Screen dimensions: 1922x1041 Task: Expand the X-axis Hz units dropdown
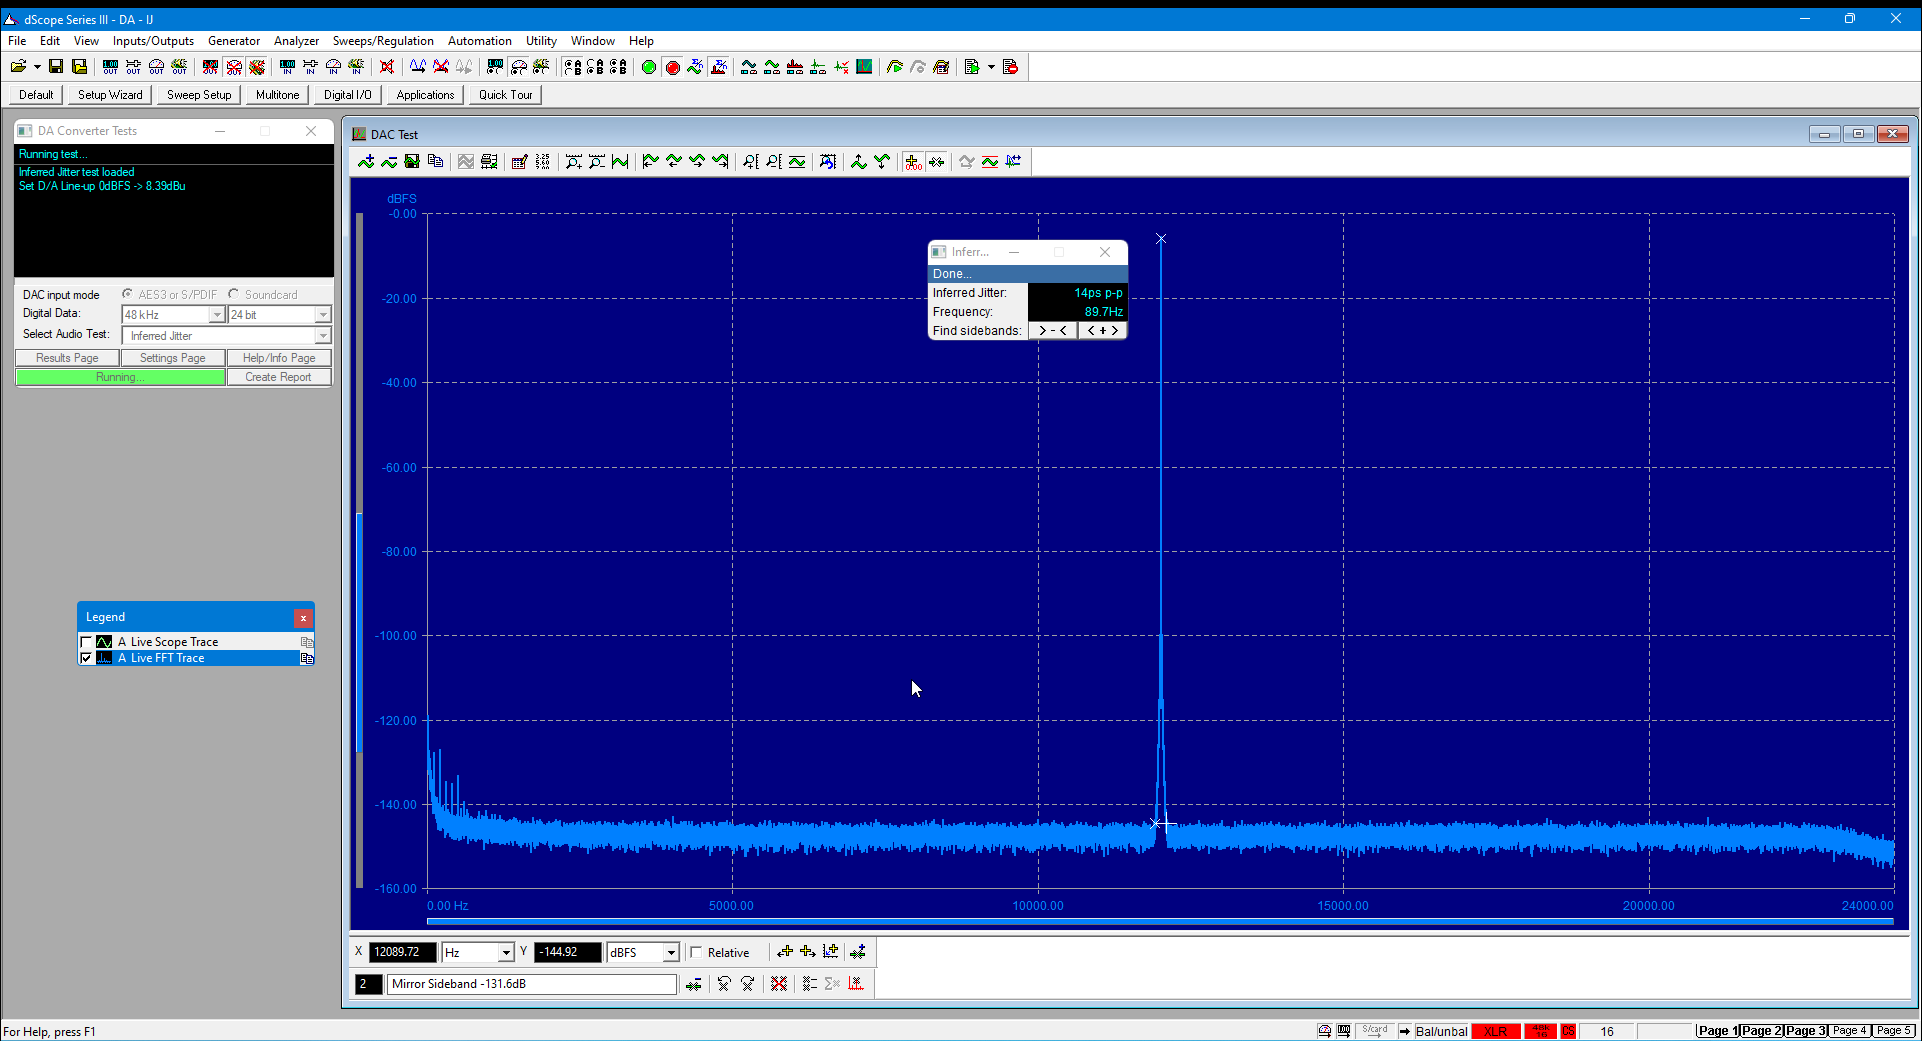(506, 953)
